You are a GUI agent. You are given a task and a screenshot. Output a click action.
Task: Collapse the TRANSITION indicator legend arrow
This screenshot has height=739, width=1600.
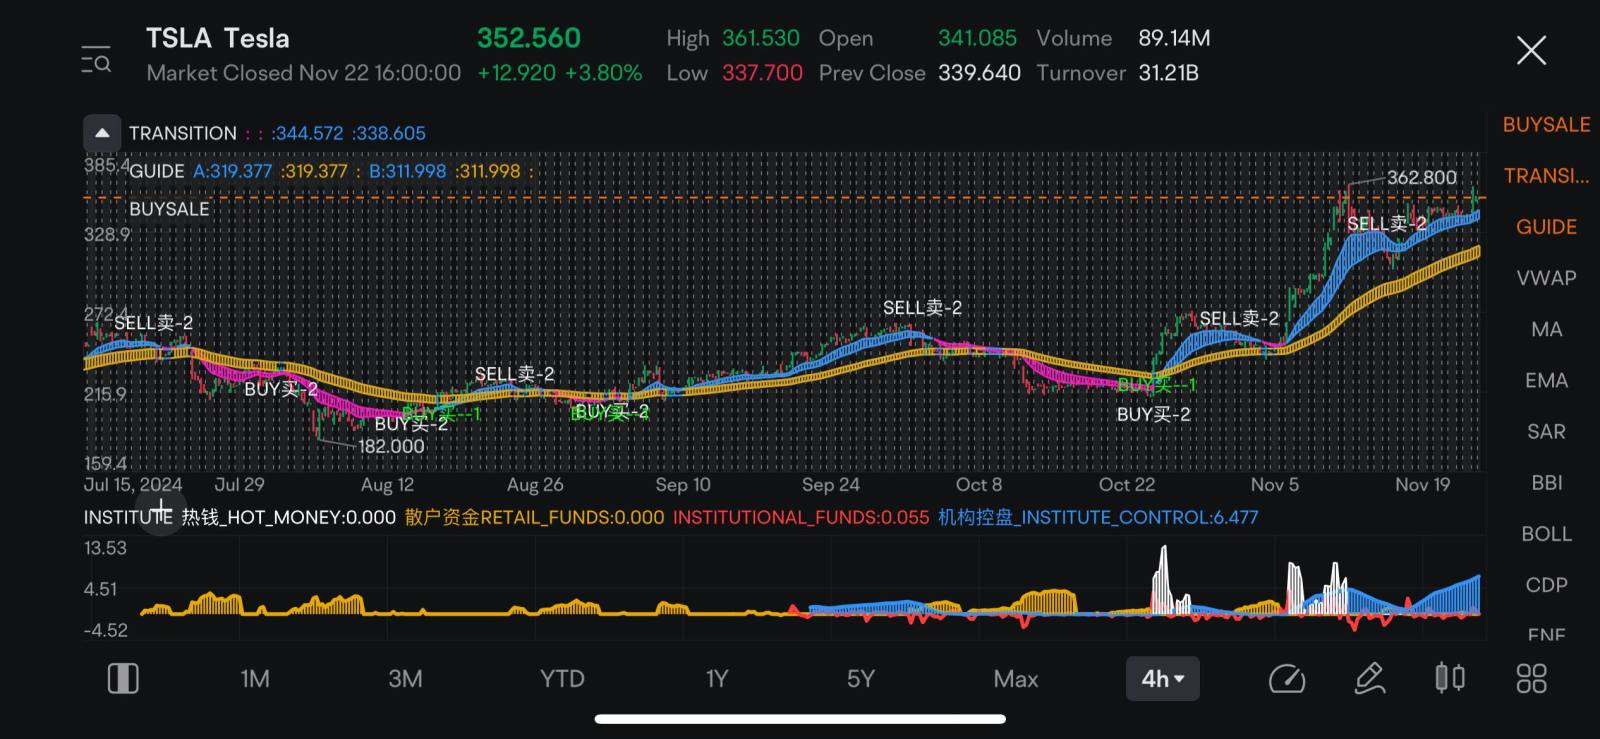[x=102, y=133]
